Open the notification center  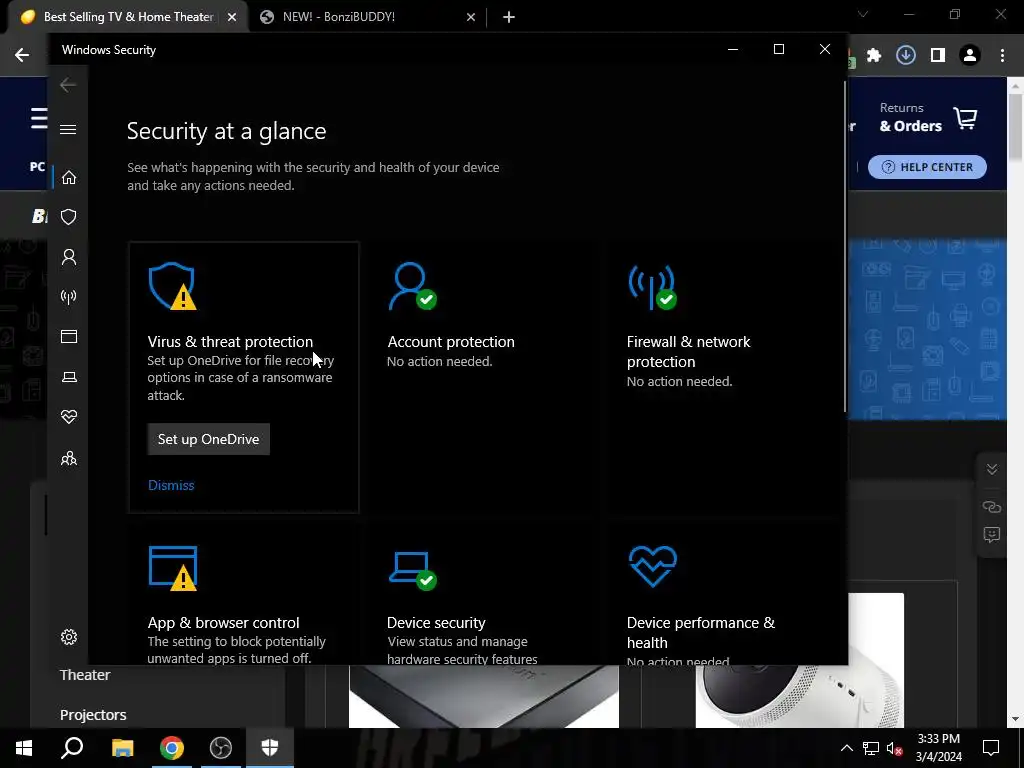pos(991,748)
